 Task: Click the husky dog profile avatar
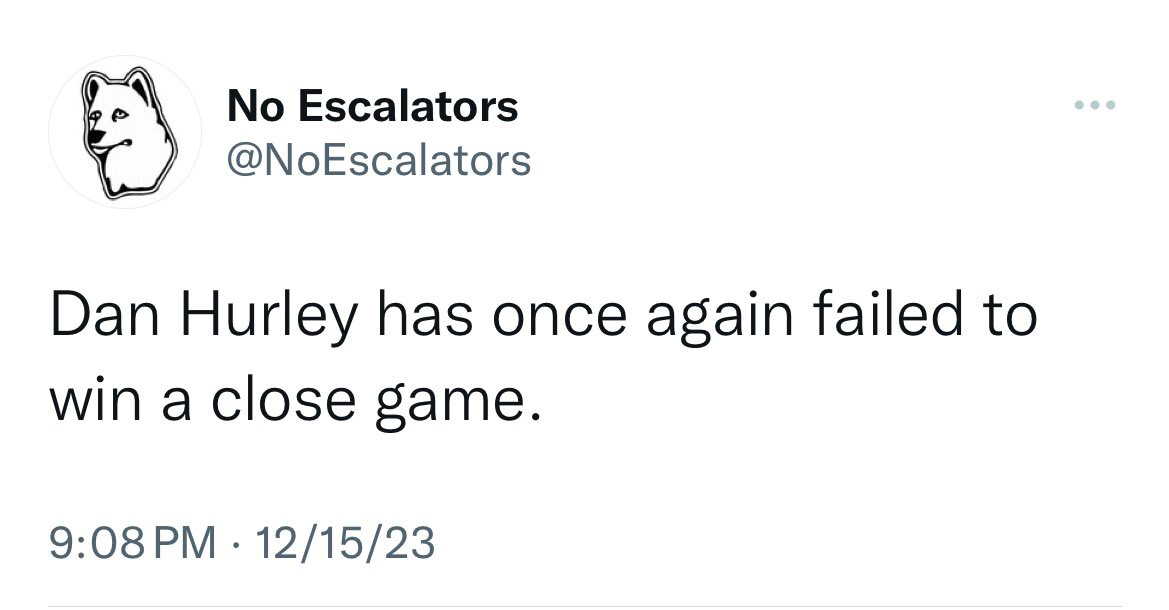pos(125,133)
